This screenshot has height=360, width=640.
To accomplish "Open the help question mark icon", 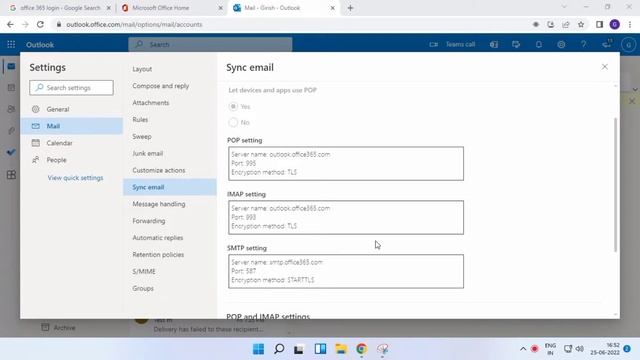I will [584, 44].
